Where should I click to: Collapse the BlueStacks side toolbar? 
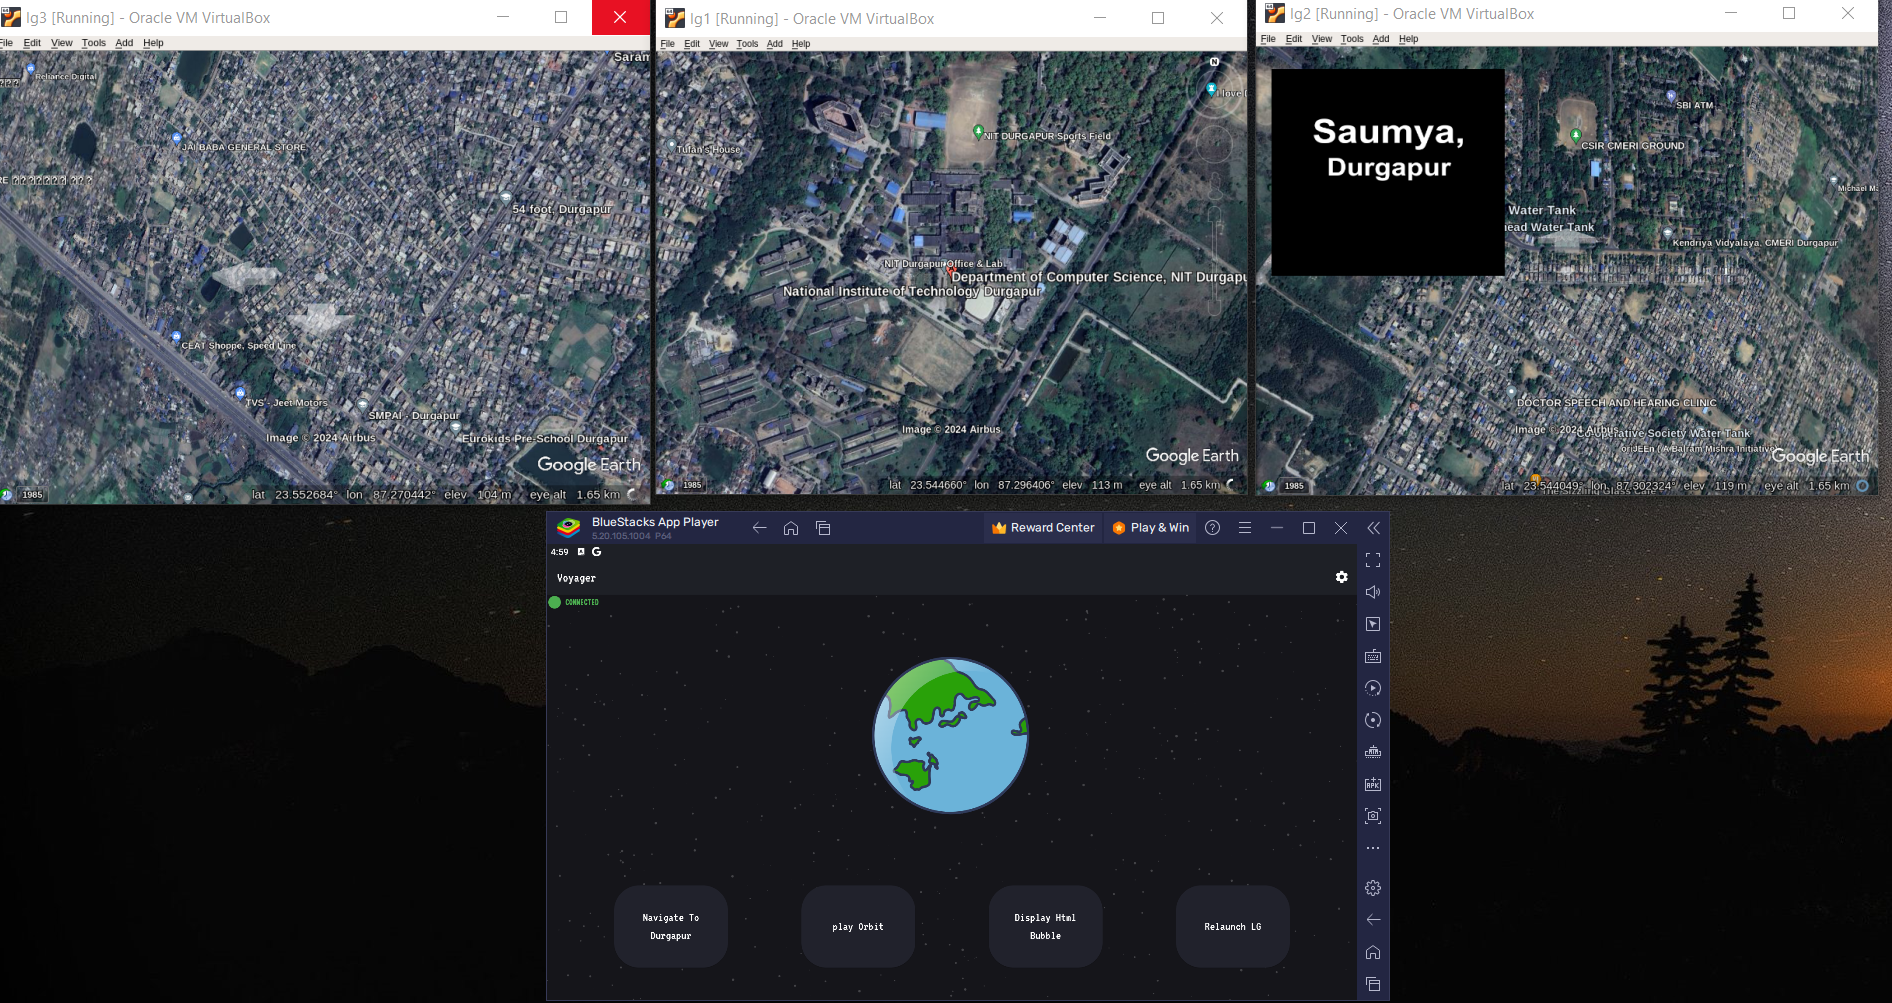pyautogui.click(x=1373, y=528)
